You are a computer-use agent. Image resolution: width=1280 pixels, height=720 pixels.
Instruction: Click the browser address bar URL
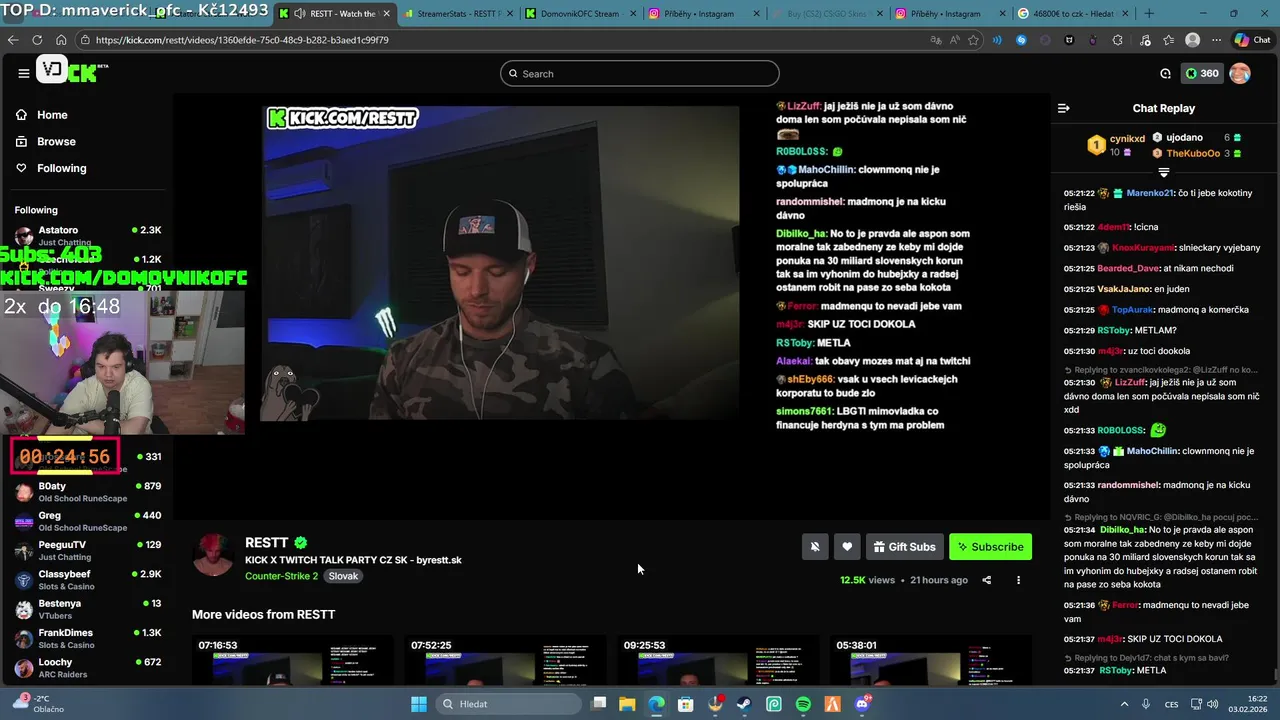click(243, 40)
